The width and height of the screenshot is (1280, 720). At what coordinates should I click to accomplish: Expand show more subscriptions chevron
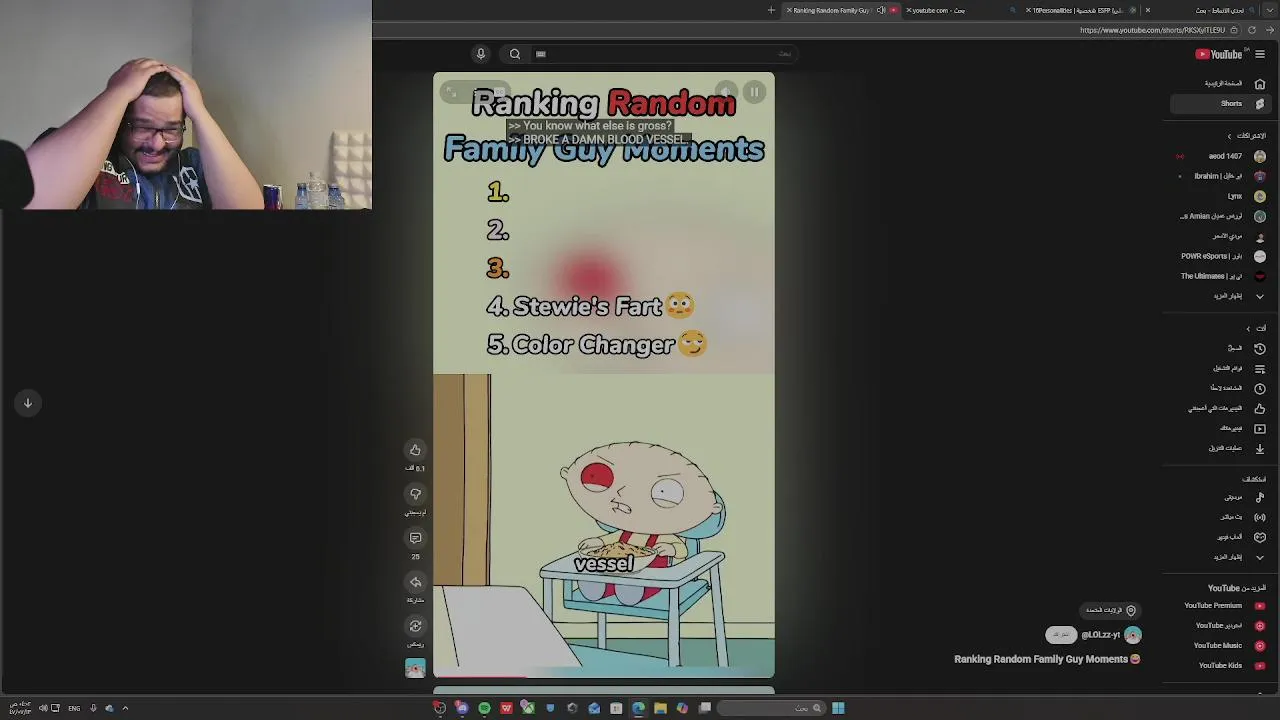1260,296
